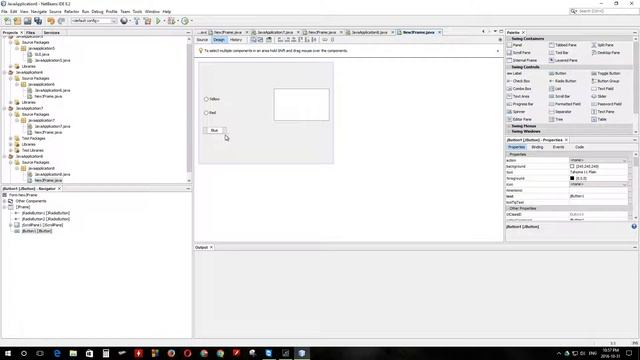Select the Table palette item
Screen dimensions: 640x360
(x=599, y=119)
